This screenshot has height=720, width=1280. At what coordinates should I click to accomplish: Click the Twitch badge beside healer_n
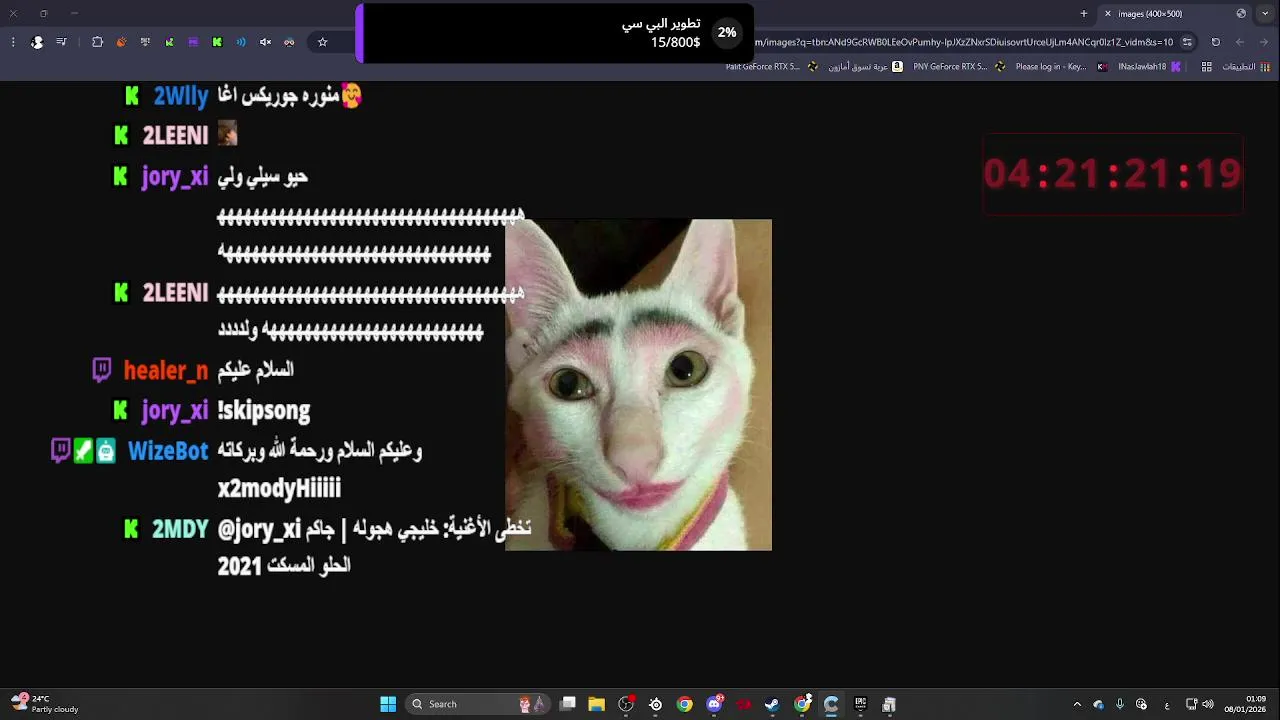(x=102, y=370)
